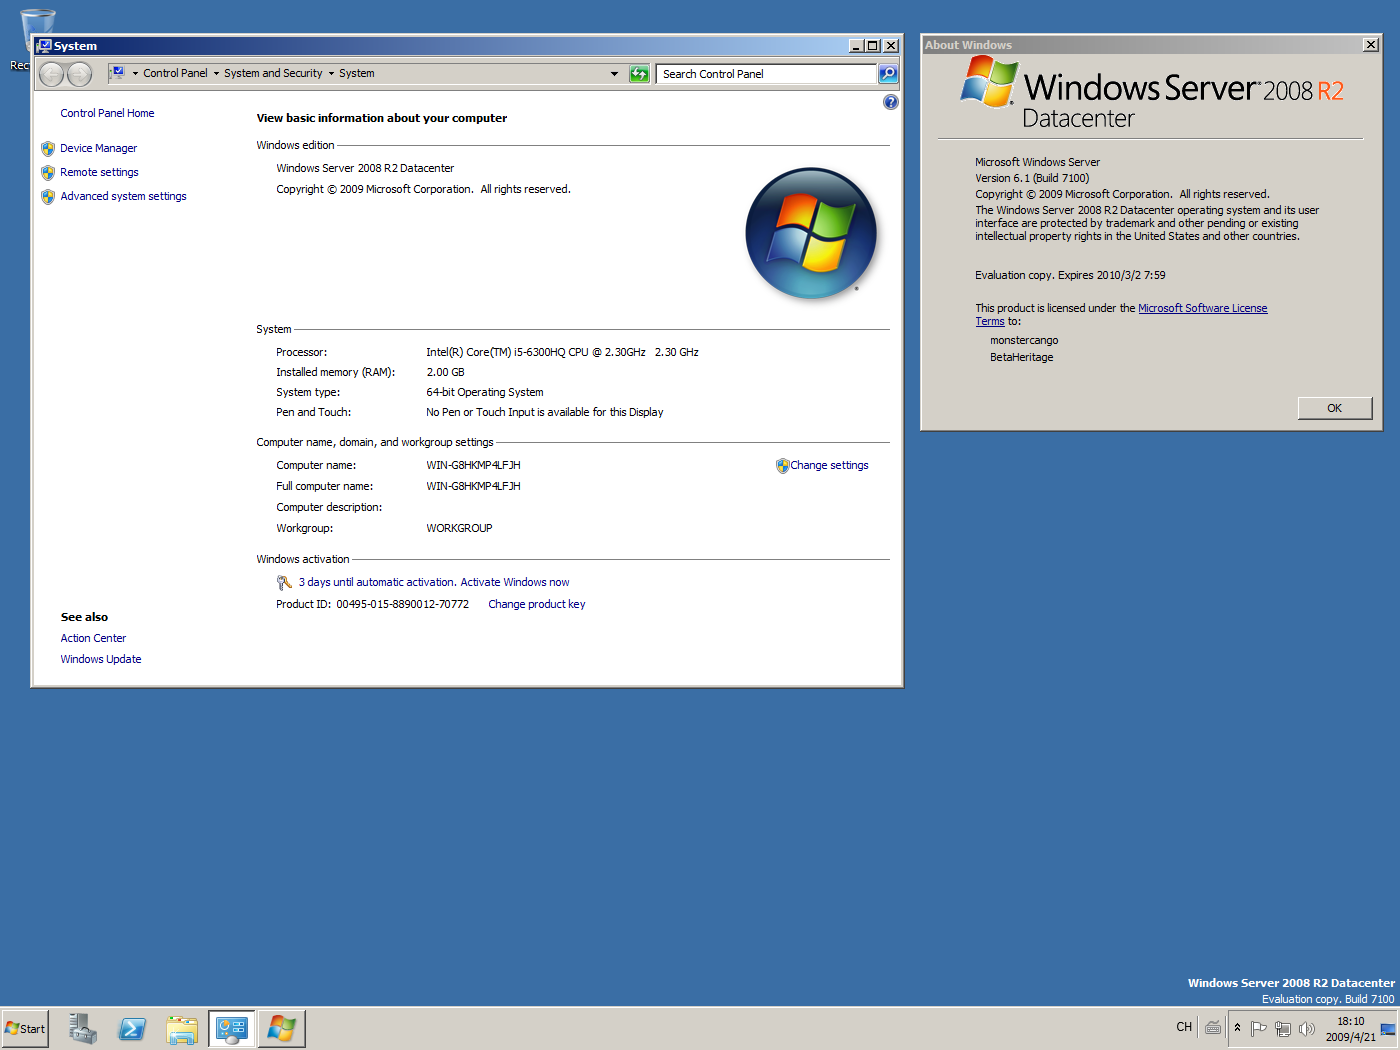This screenshot has width=1400, height=1050.
Task: Click the address bar refresh icon
Action: point(639,73)
